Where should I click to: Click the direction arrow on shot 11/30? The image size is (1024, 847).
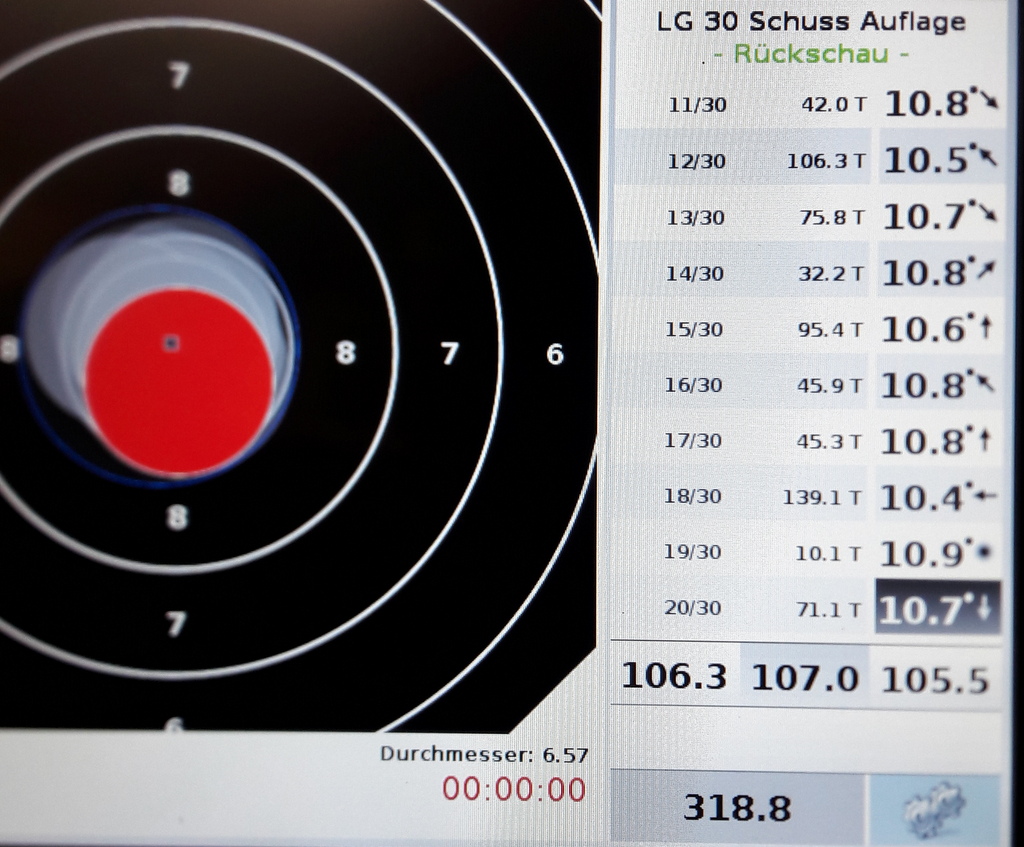pos(988,100)
